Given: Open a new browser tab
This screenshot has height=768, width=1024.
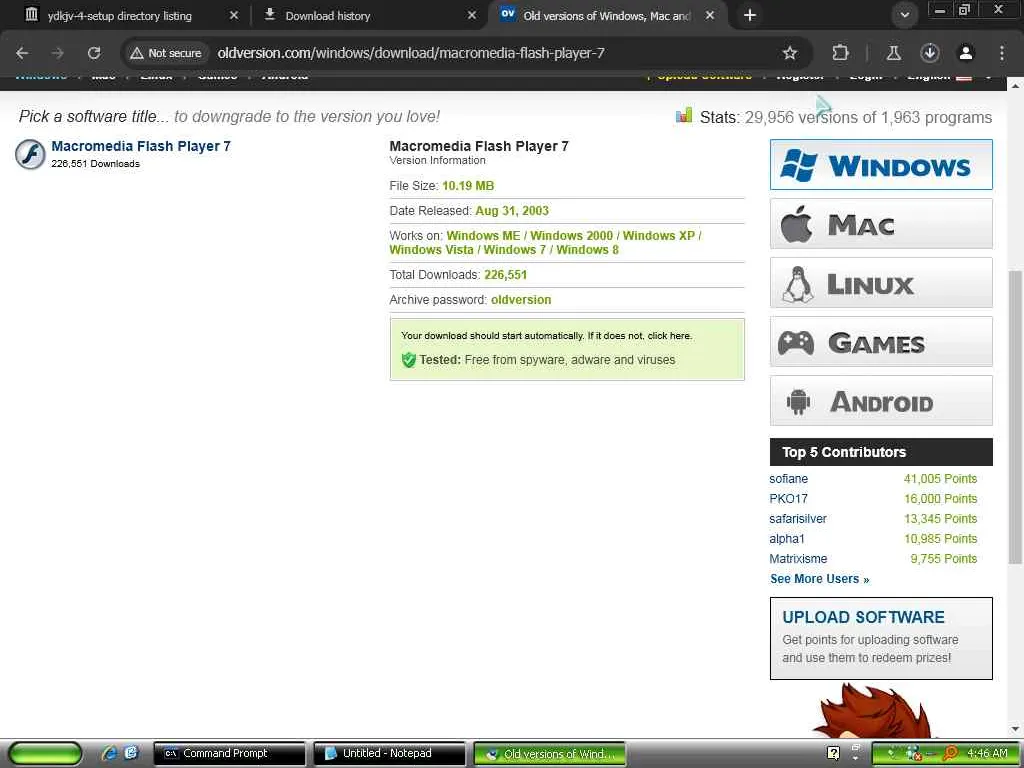Looking at the screenshot, I should (750, 15).
